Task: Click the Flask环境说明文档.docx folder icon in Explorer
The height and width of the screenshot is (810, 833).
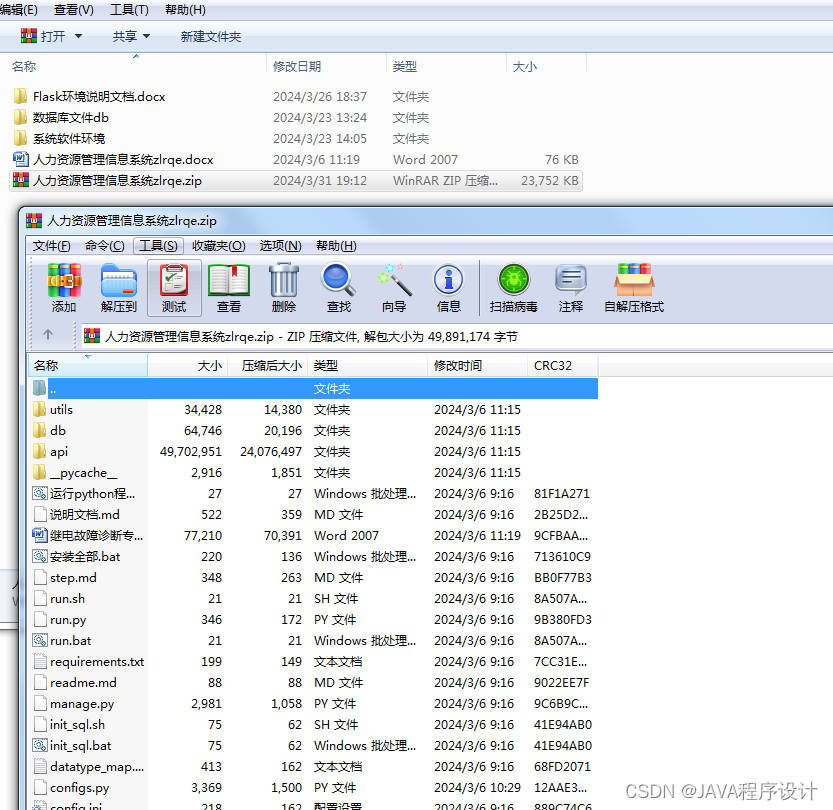Action: click(x=20, y=96)
